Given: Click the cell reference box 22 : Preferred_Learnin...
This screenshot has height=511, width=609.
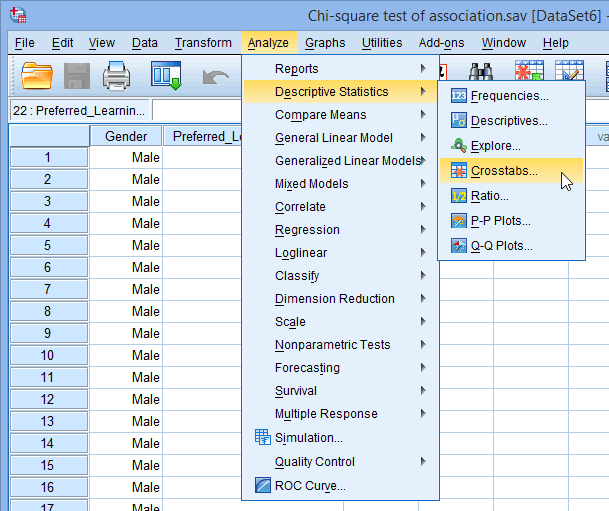Looking at the screenshot, I should tap(79, 111).
